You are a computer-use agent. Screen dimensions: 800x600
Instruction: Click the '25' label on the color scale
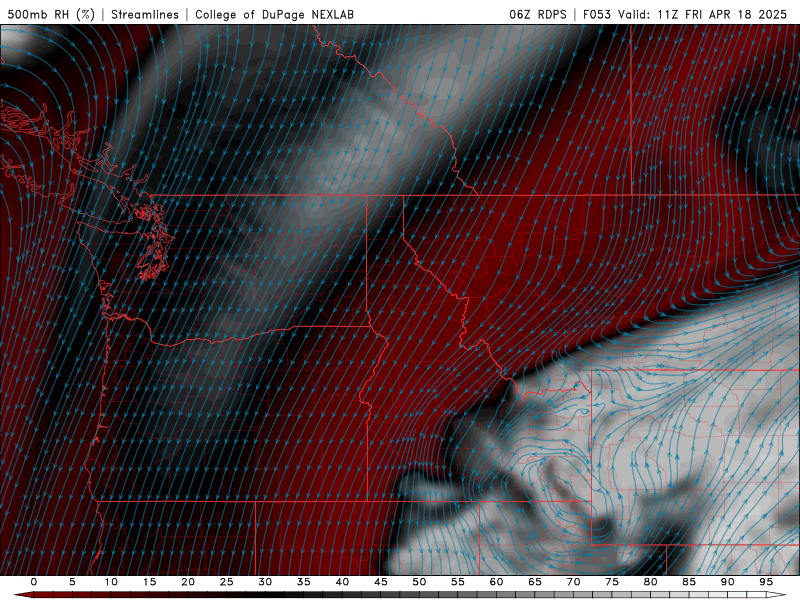227,582
